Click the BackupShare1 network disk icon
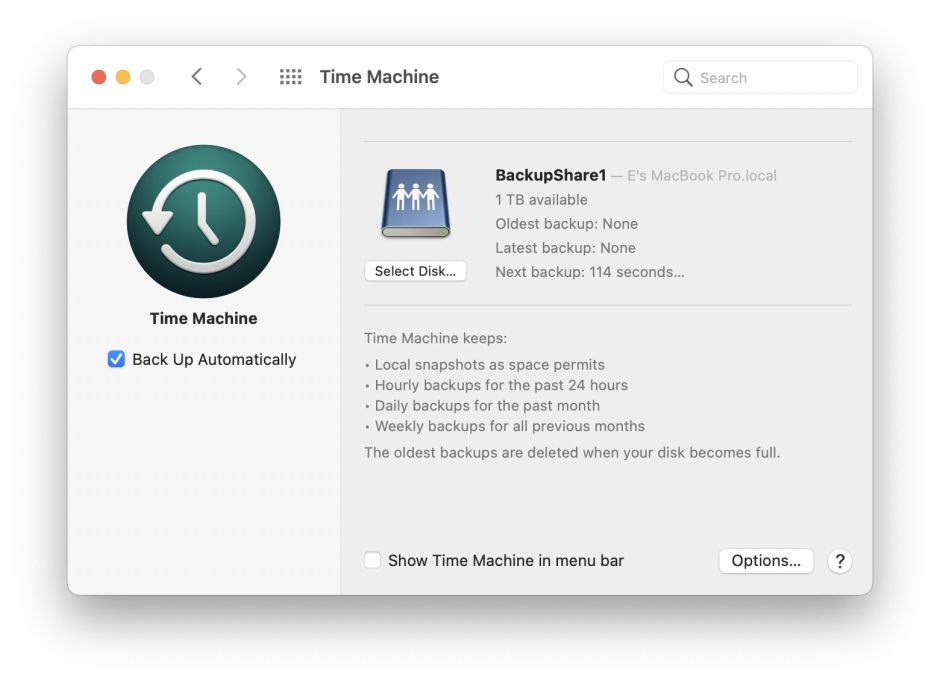 [415, 203]
